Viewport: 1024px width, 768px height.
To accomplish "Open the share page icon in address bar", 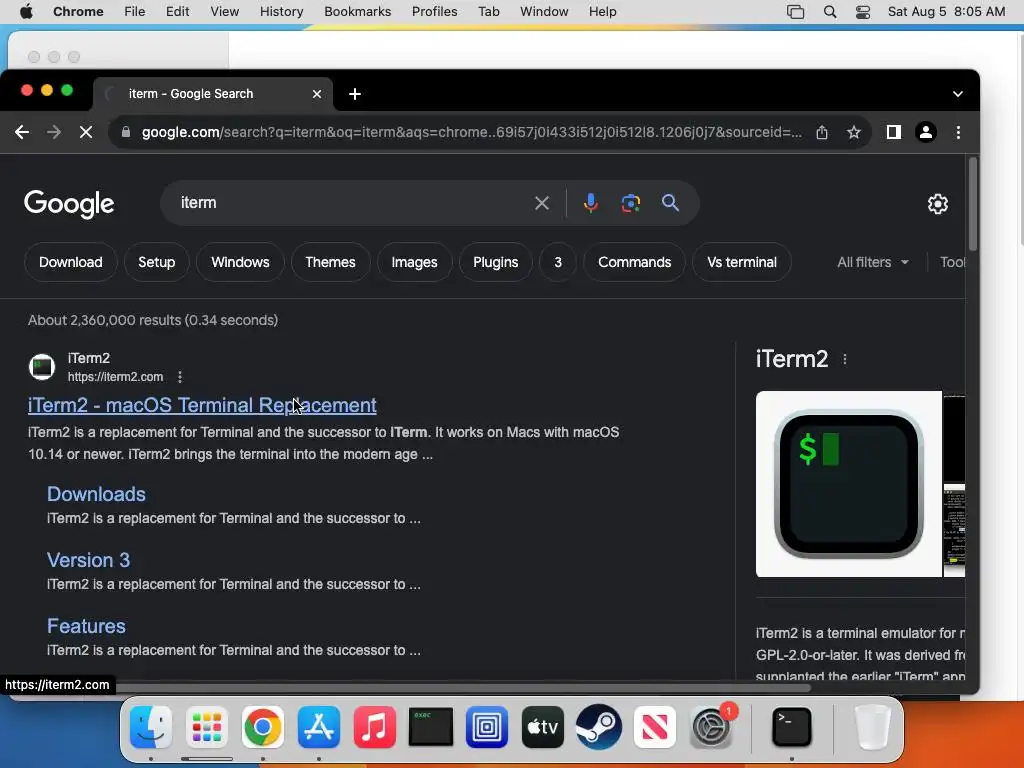I will point(822,133).
